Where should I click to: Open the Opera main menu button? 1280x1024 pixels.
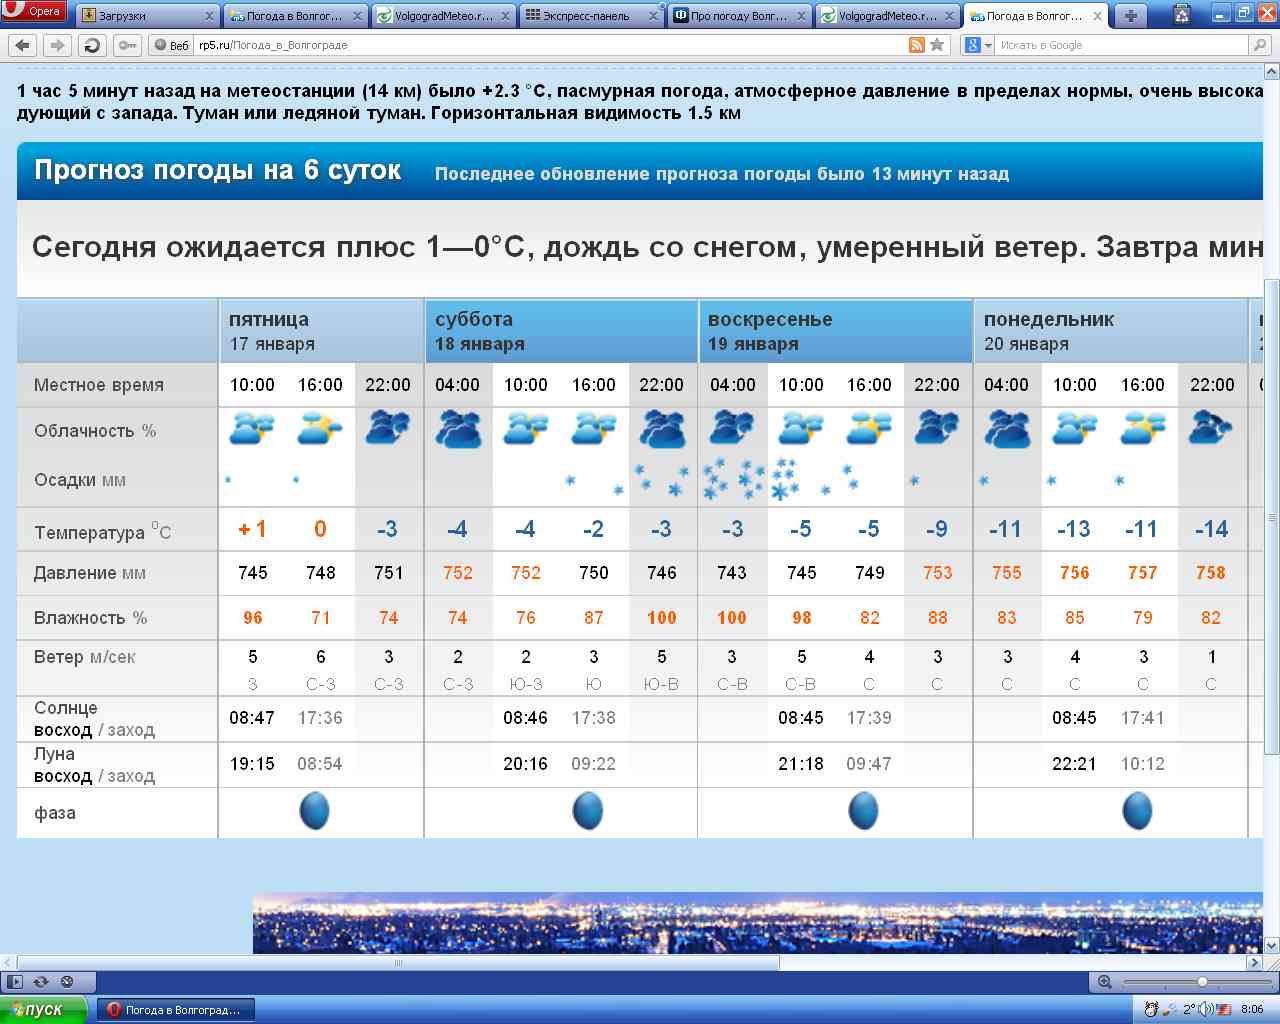(x=34, y=12)
